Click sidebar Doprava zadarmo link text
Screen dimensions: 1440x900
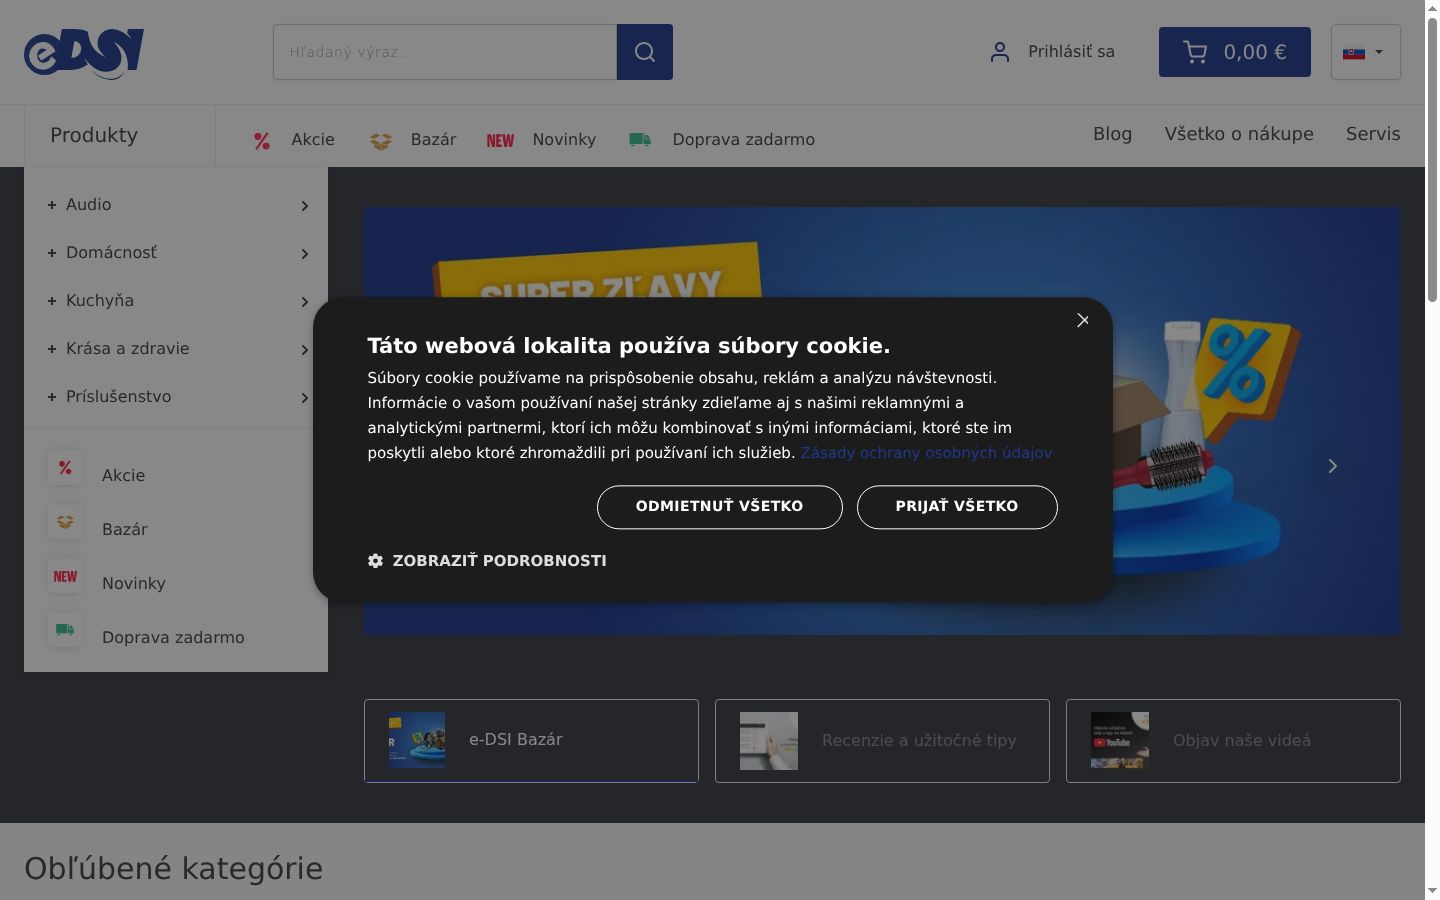click(173, 638)
